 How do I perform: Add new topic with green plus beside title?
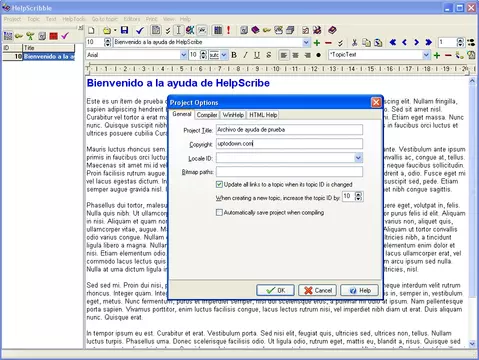pos(317,43)
